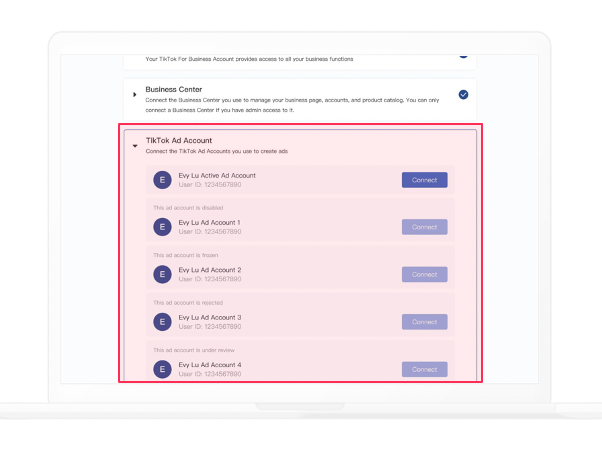Screen dimensions: 602x451
Task: Click the Evy Lu Ad Account 2 name
Action: pos(210,270)
